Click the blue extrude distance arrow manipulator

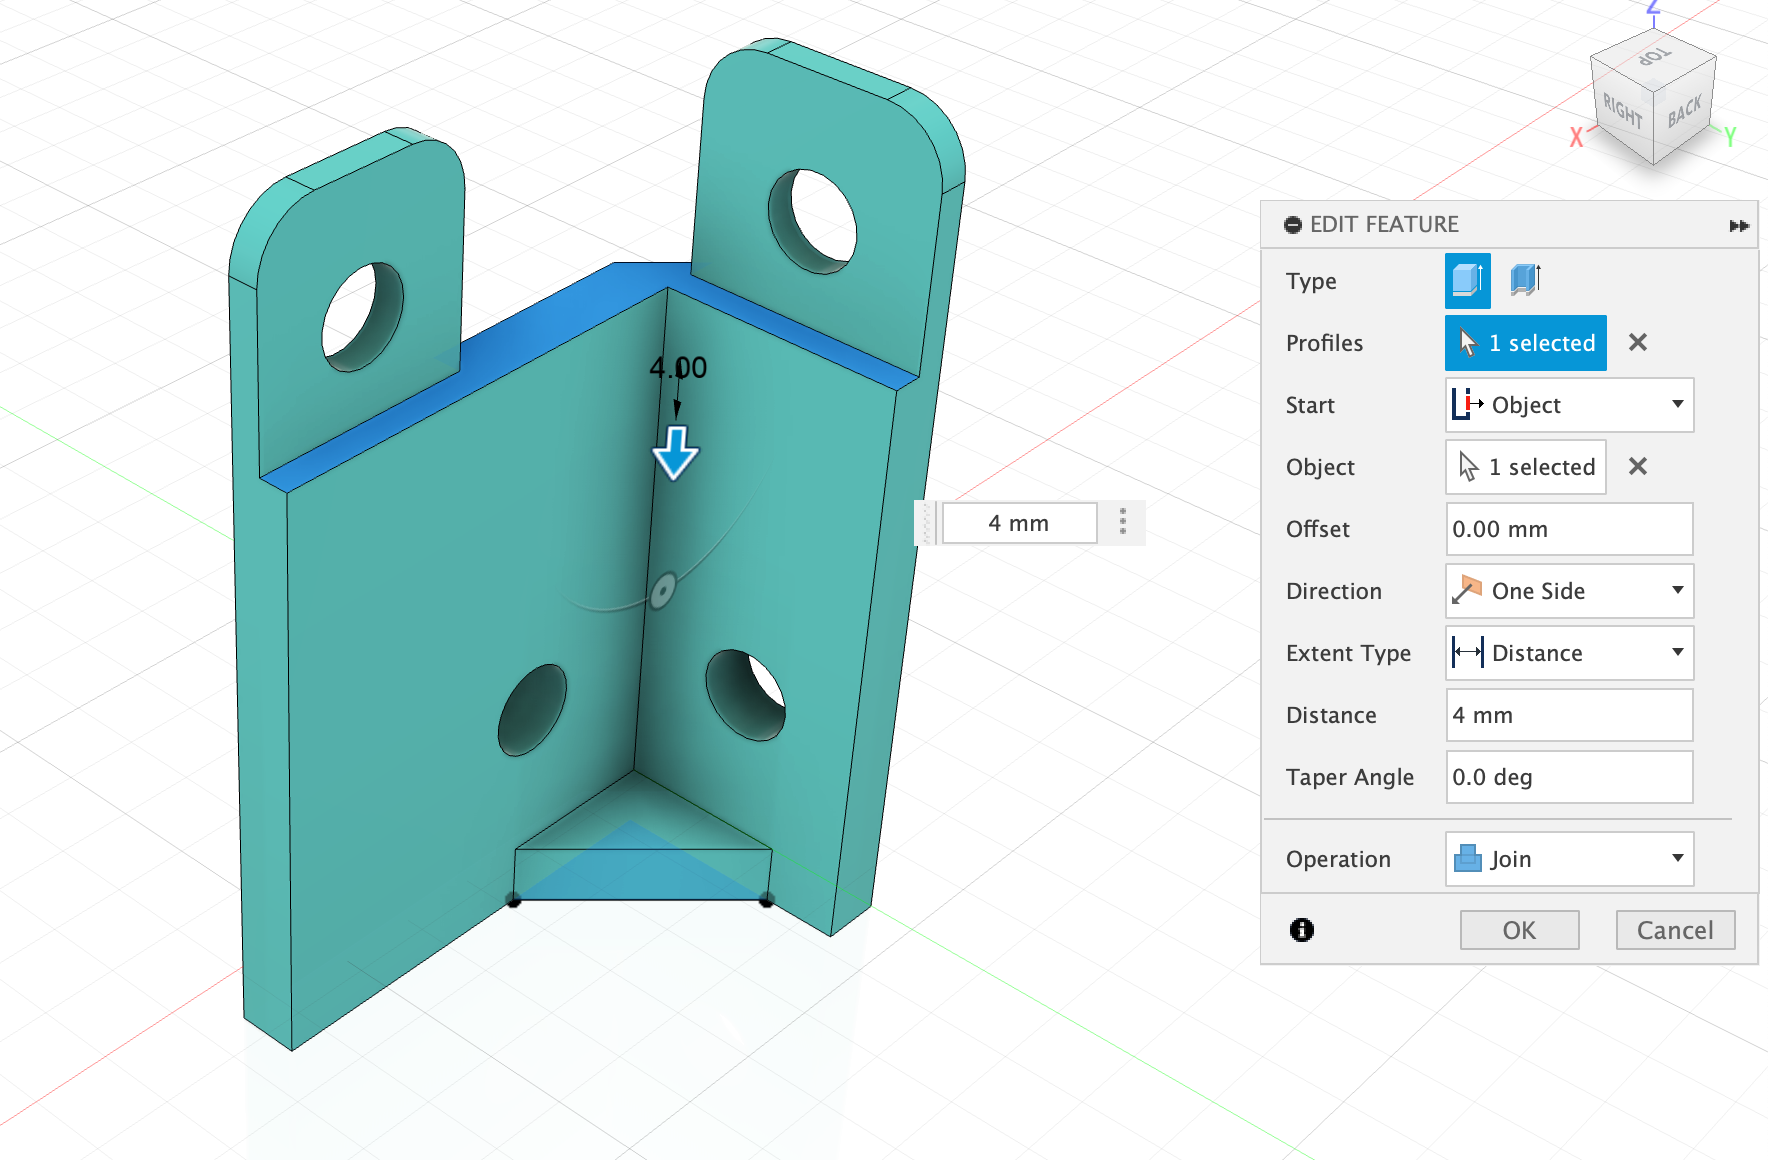[x=676, y=452]
